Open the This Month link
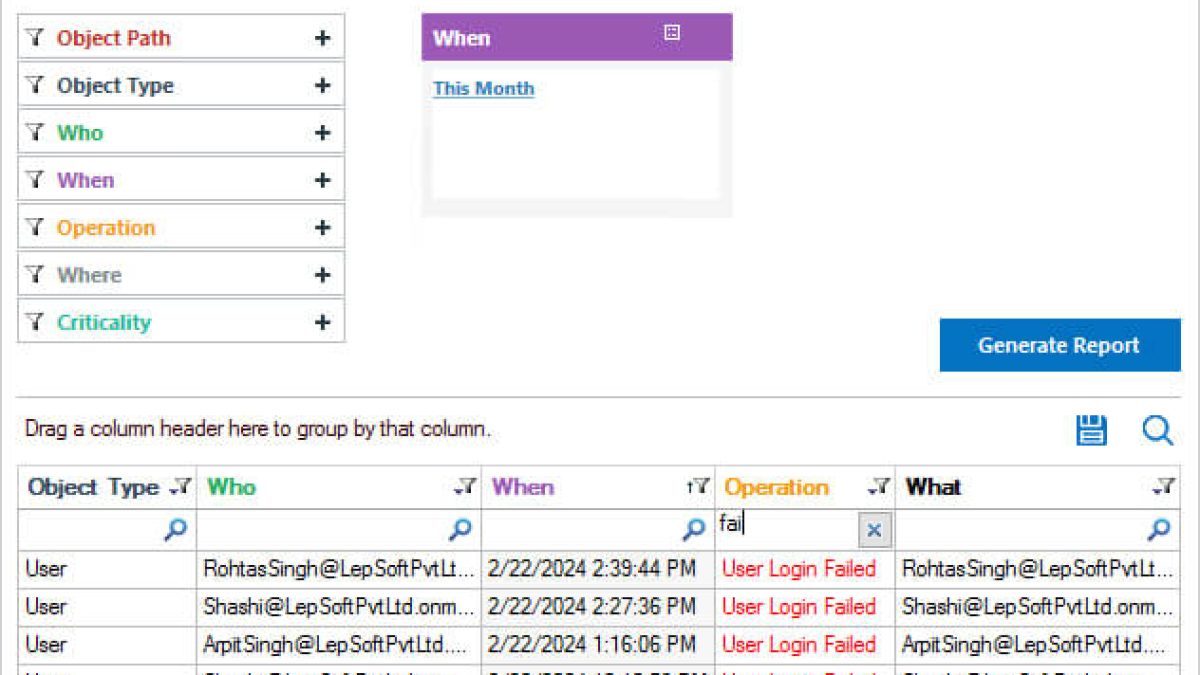The height and width of the screenshot is (675, 1200). 483,88
